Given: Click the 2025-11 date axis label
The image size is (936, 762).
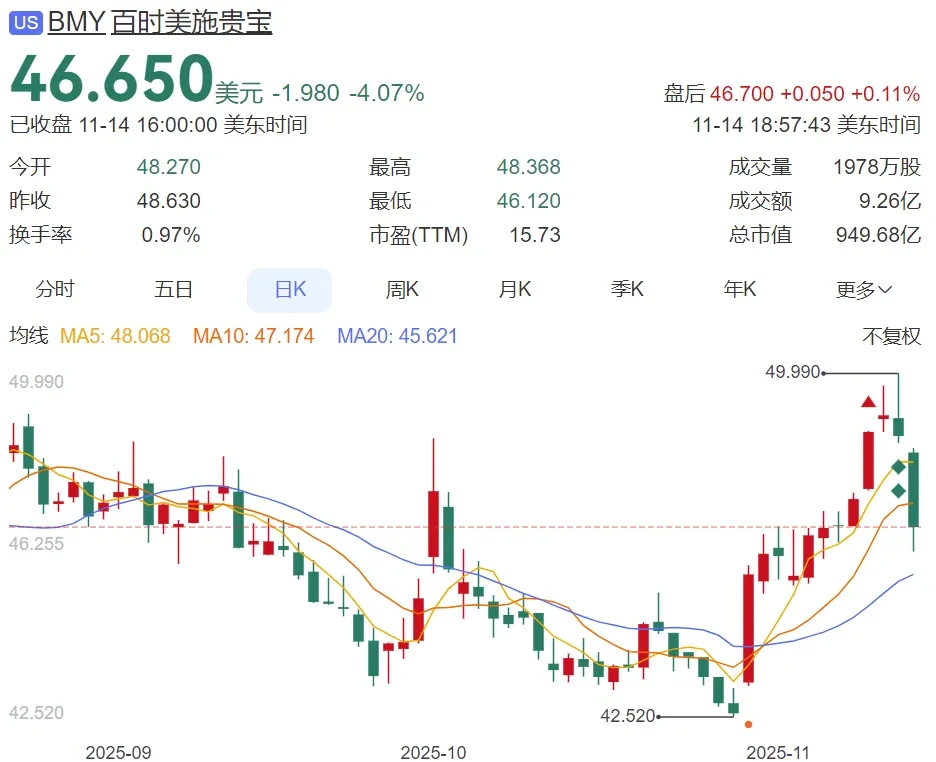Looking at the screenshot, I should point(778,752).
